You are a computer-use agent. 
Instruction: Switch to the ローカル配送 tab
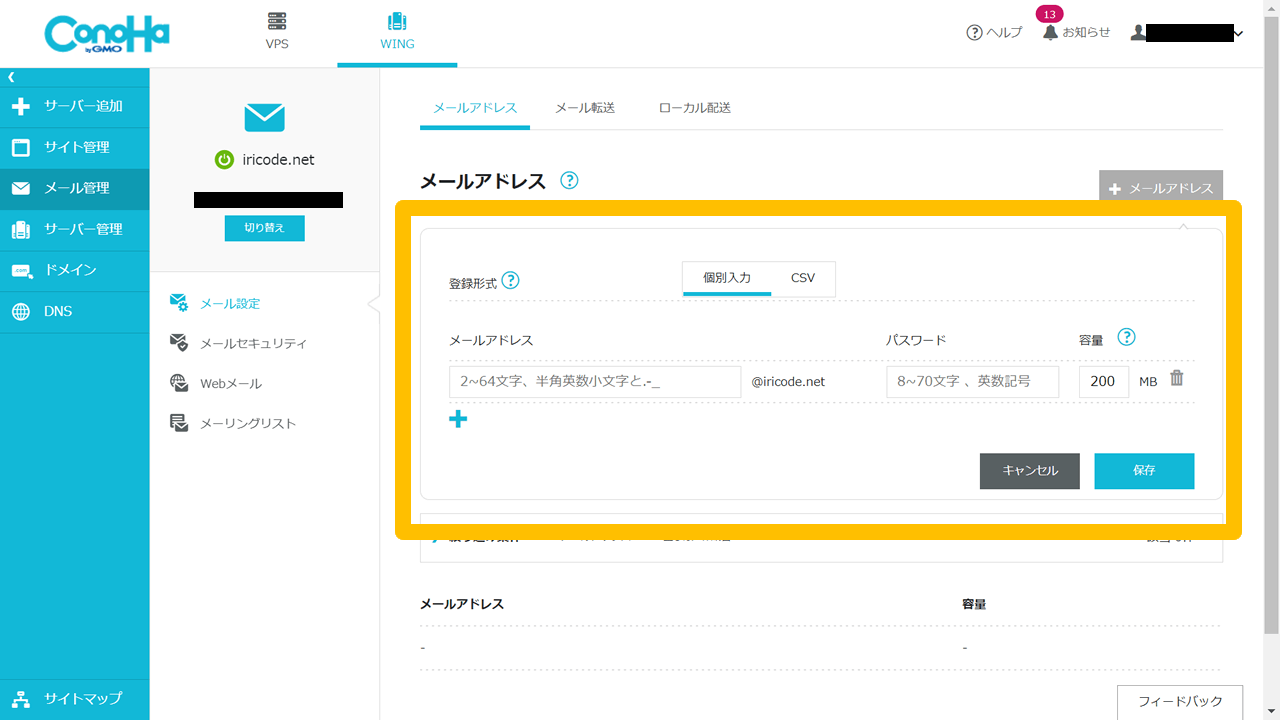click(x=695, y=107)
